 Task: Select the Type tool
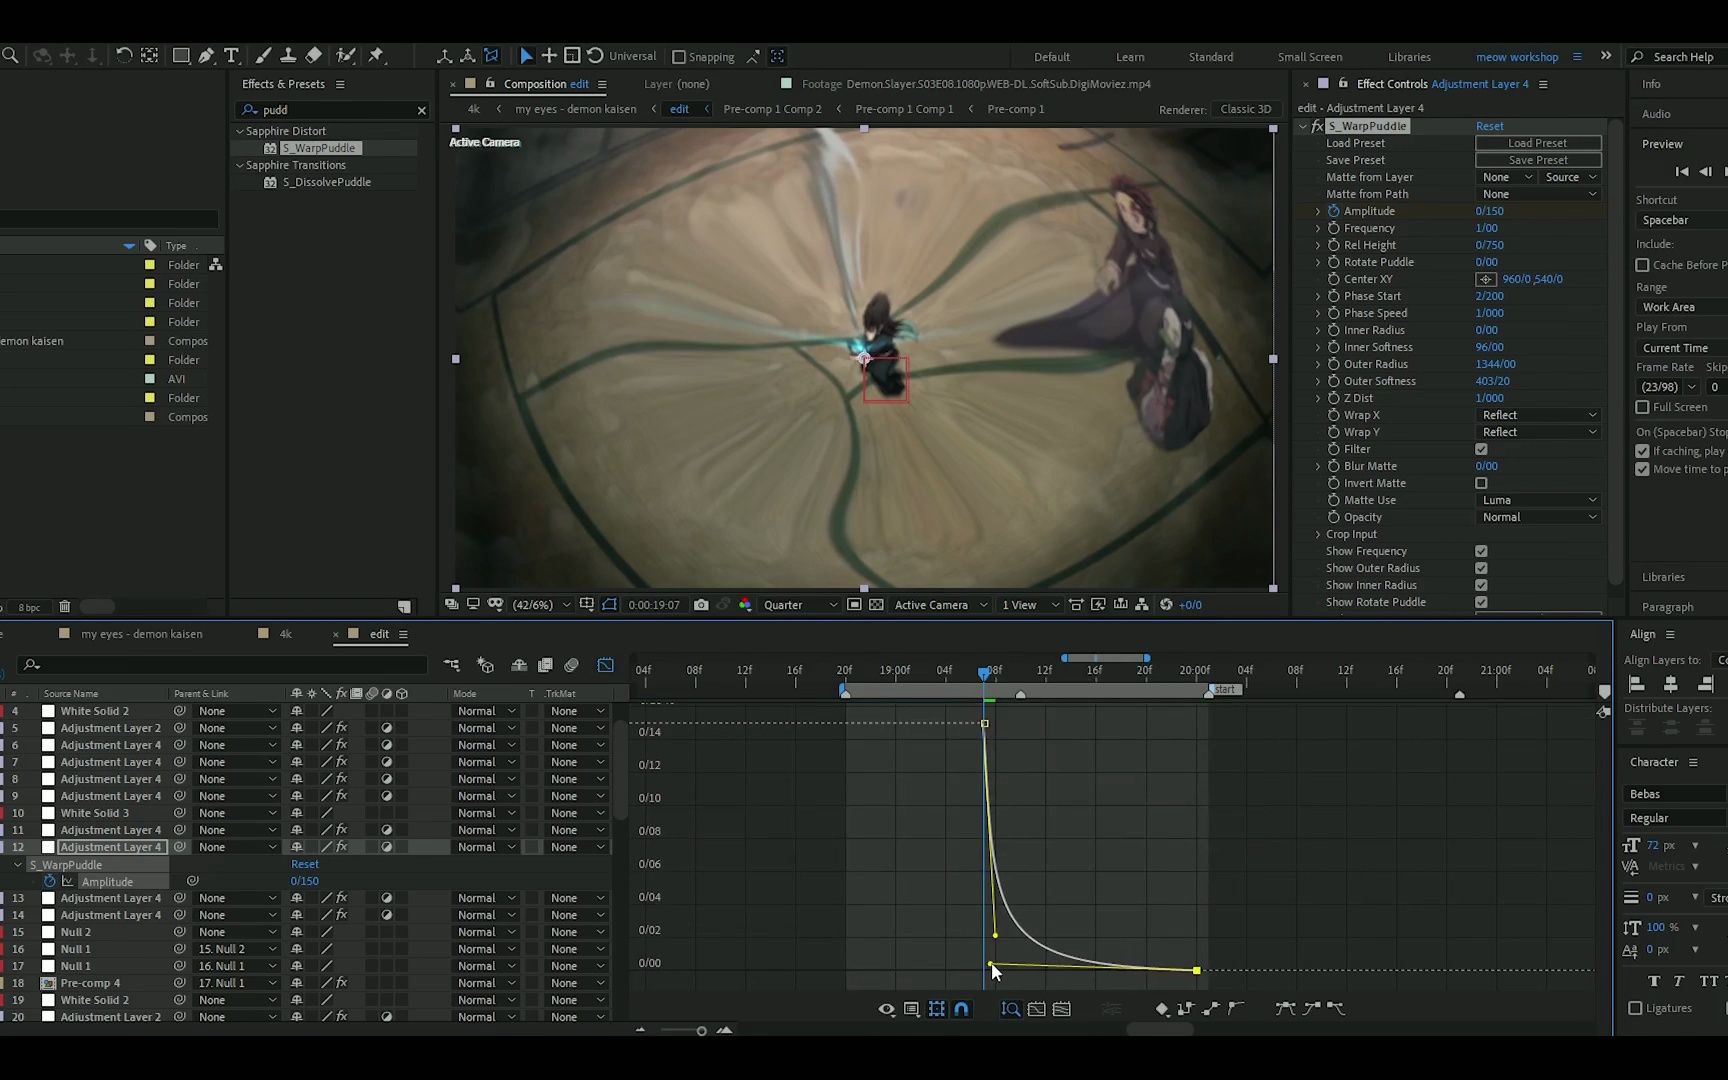click(231, 56)
